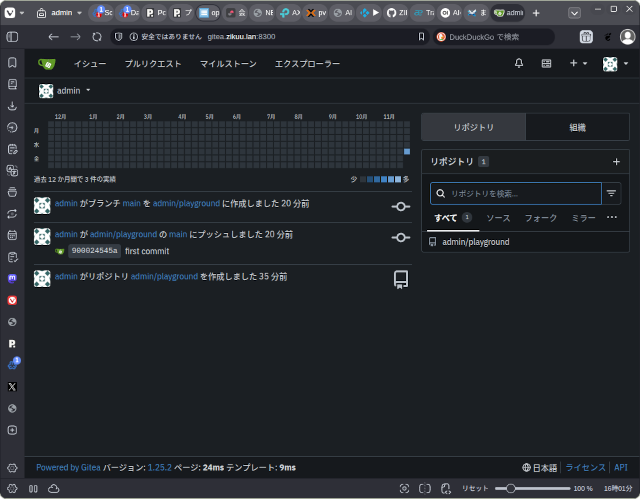This screenshot has width=640, height=499.
Task: Open the repository filter icon
Action: pos(611,193)
